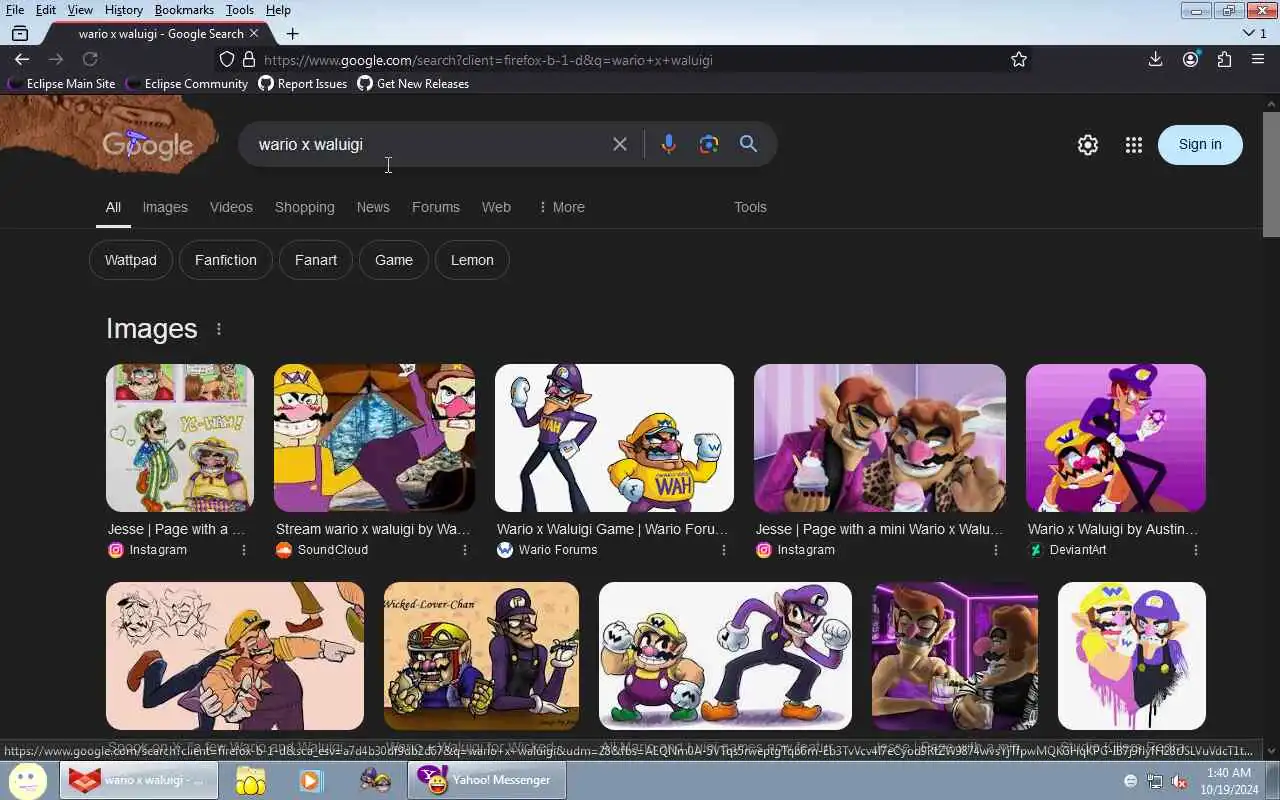This screenshot has height=800, width=1280.
Task: Search by image with the Lens icon
Action: click(x=709, y=144)
